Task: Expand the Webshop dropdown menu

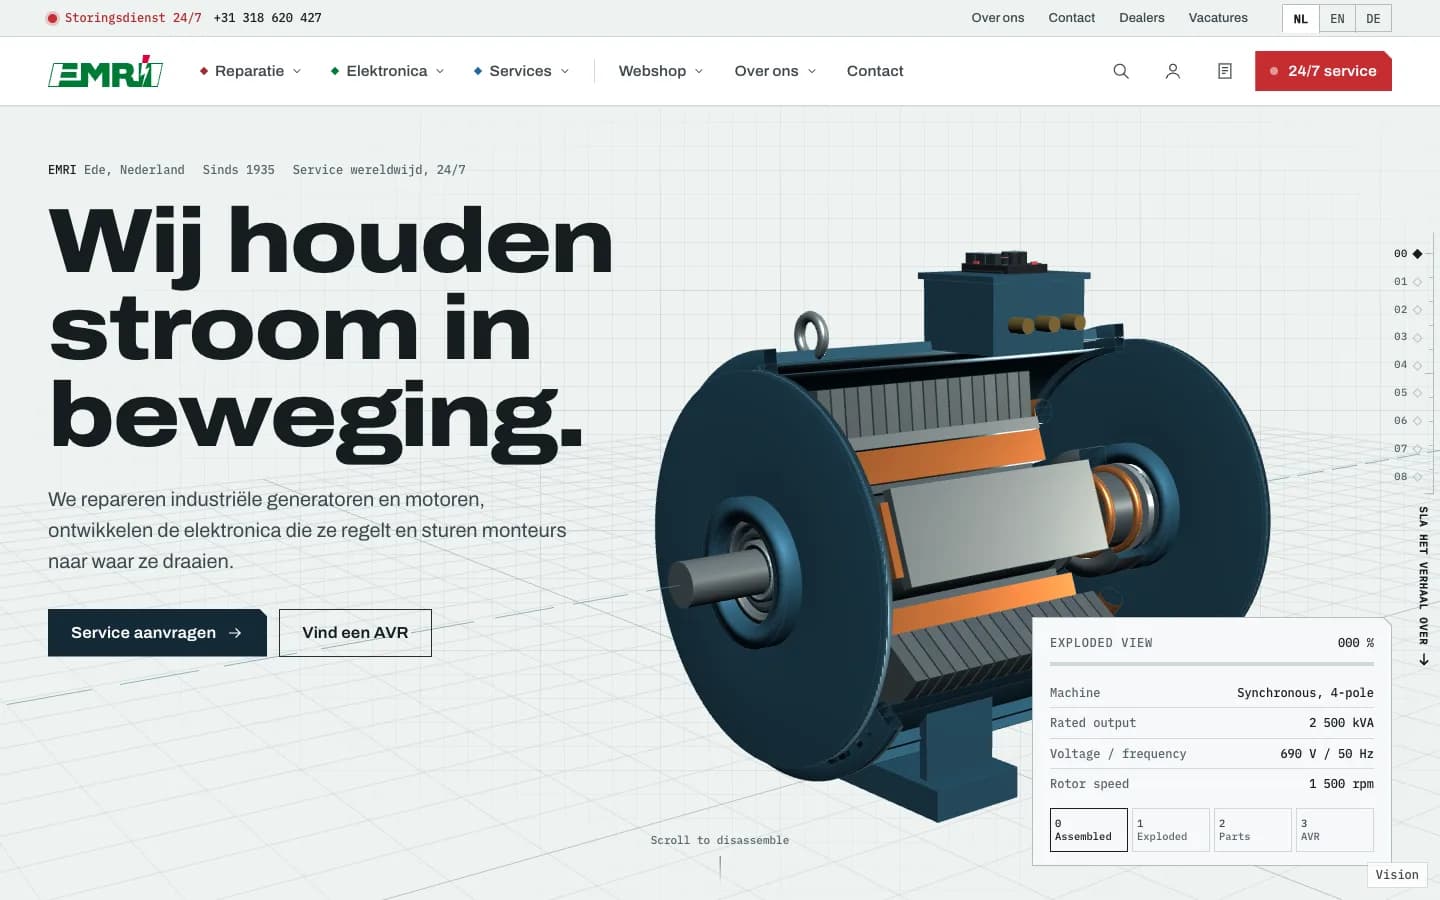Action: coord(661,71)
